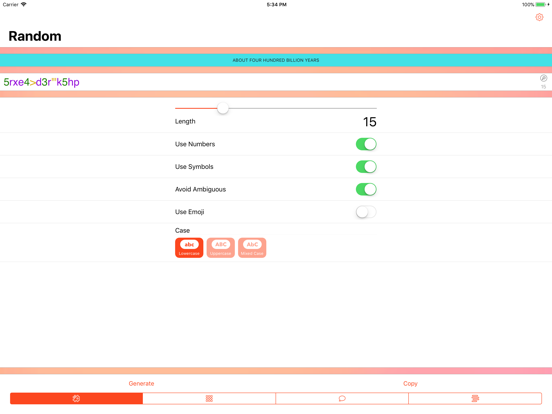Tap the key icon beside the password

(x=543, y=78)
